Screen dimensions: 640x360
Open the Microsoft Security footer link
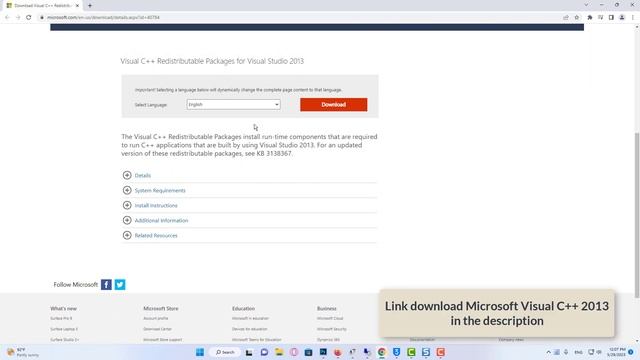(x=331, y=329)
